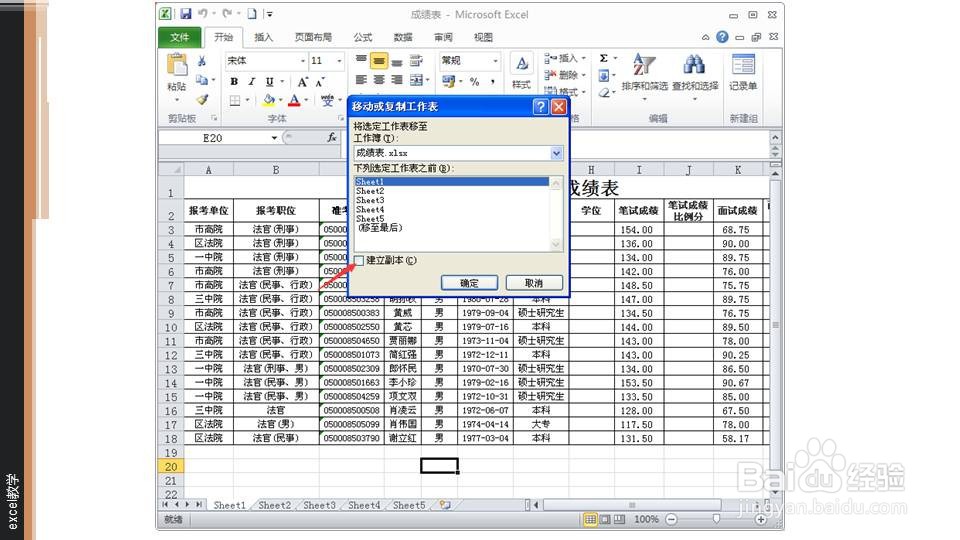Screen dimensions: 960x540
Task: Open the Merge and Center dropdown
Action: pos(427,80)
